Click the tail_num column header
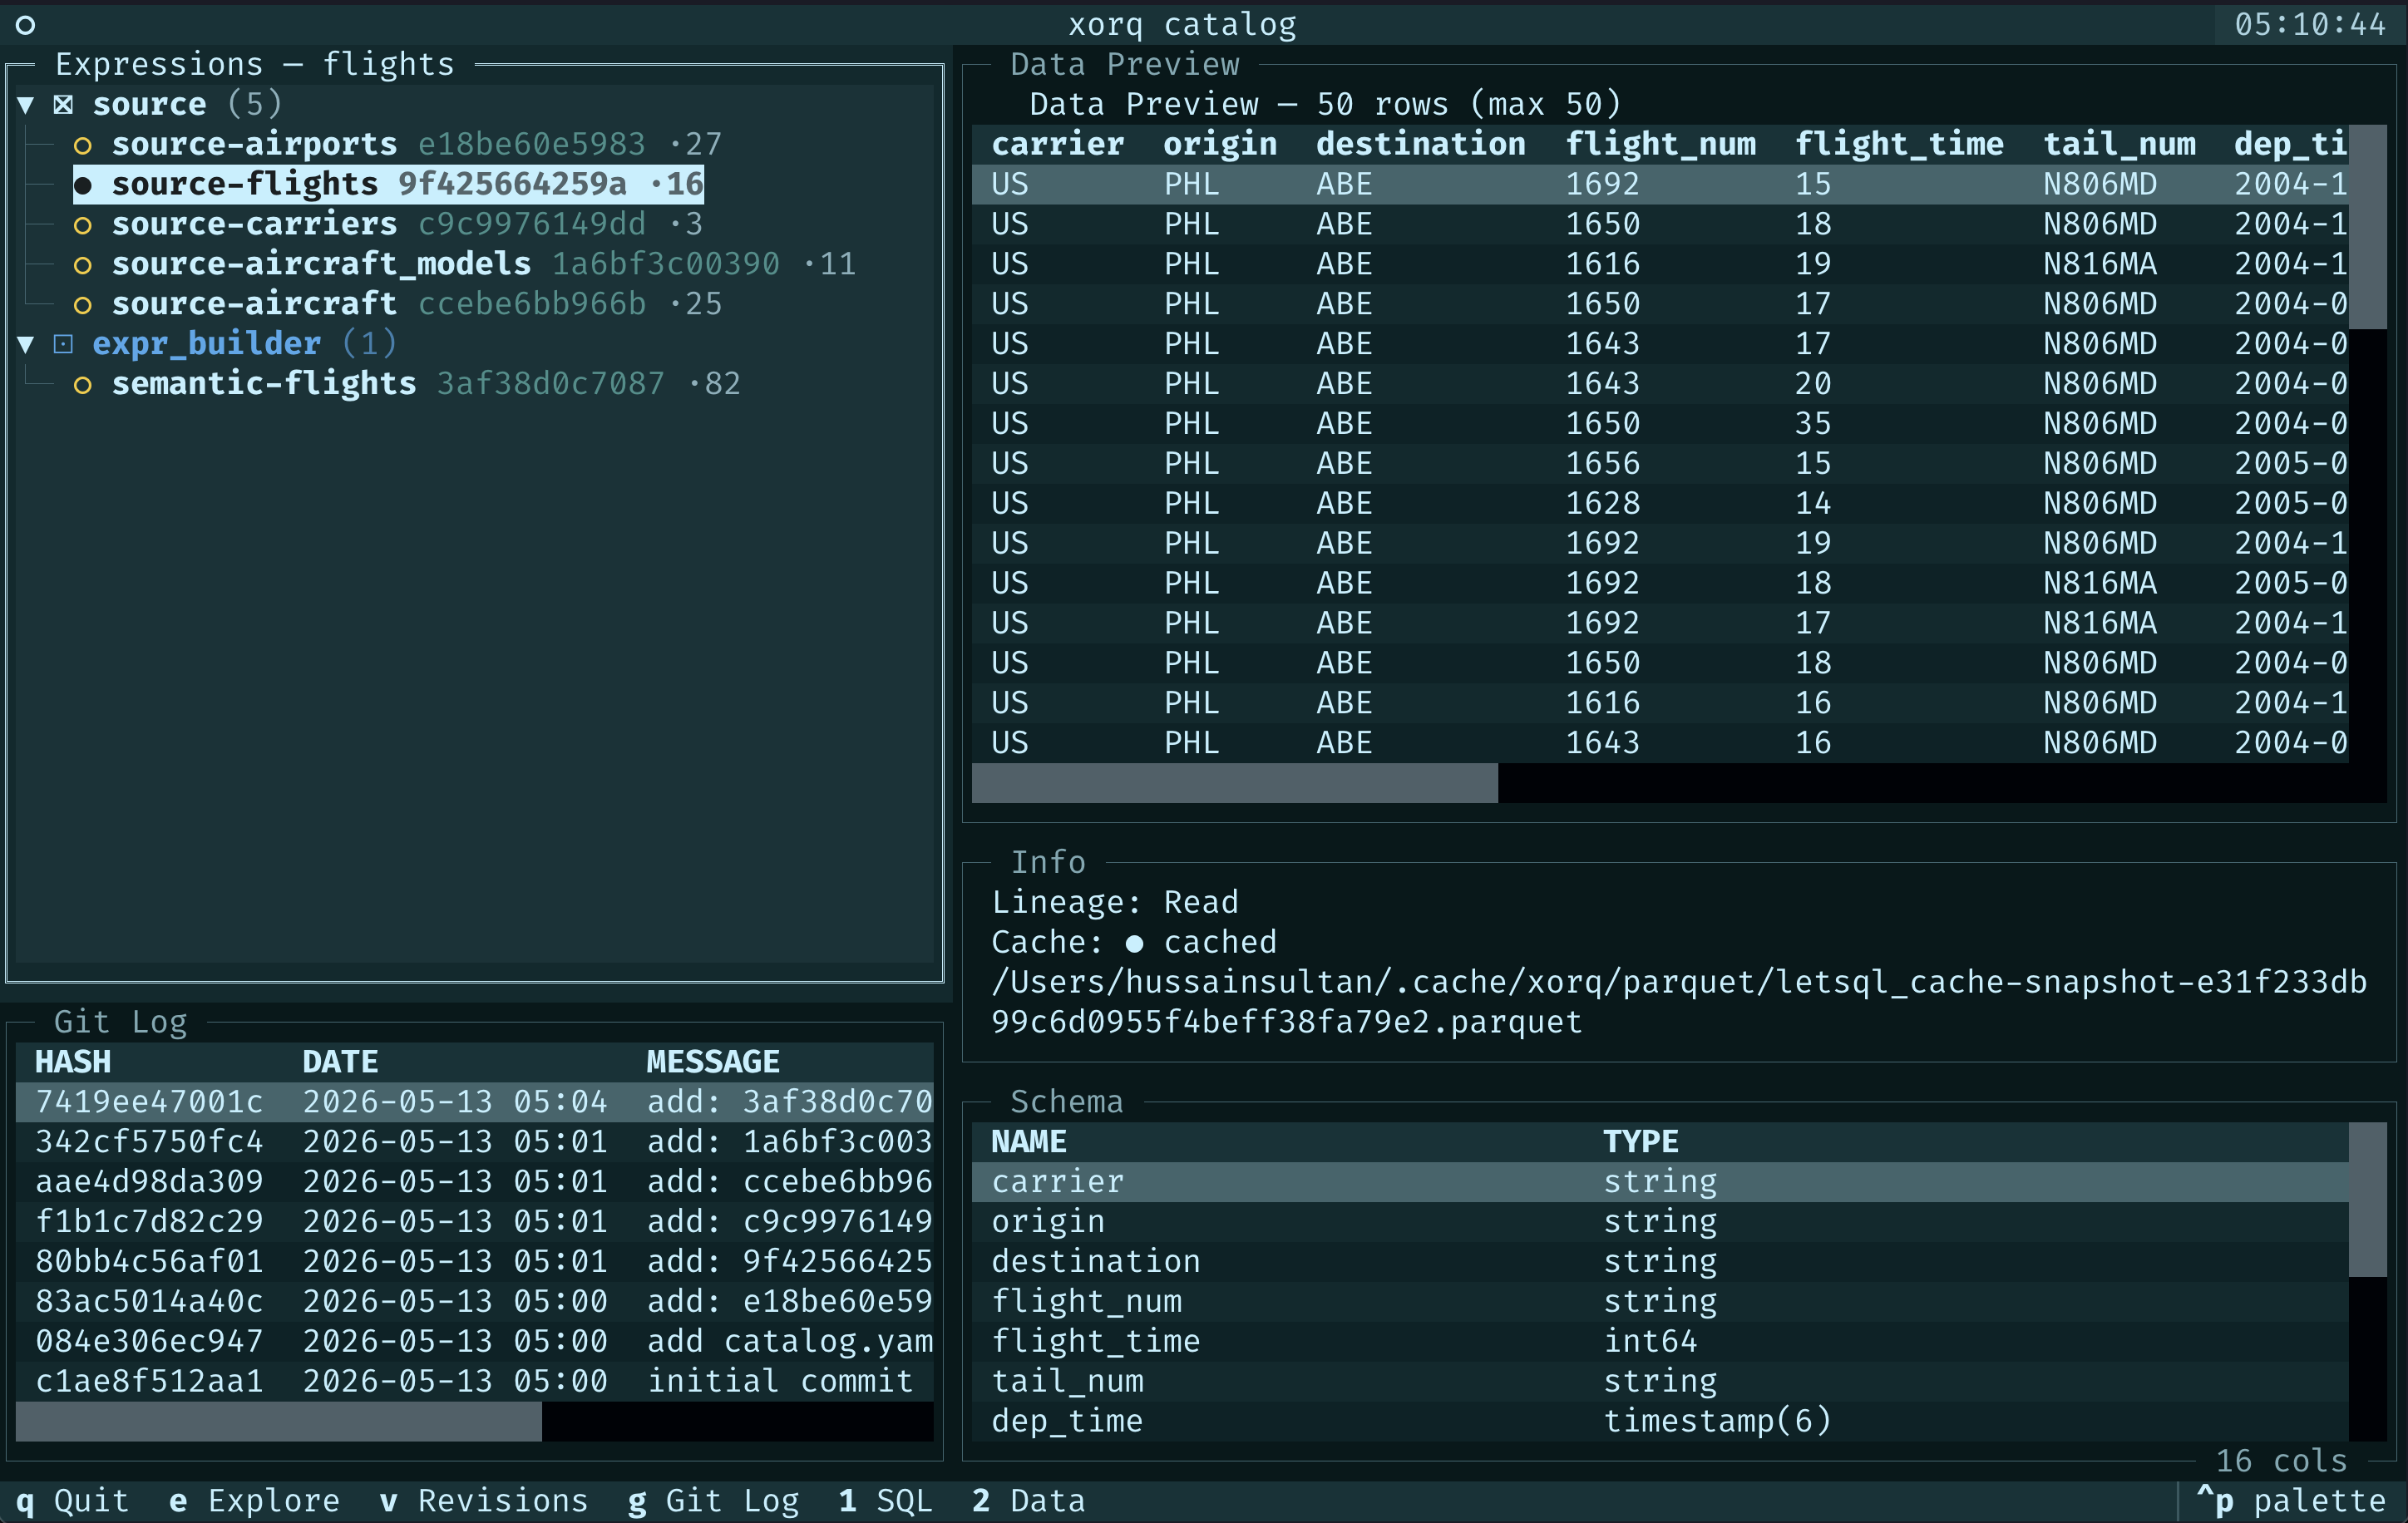 point(2119,144)
